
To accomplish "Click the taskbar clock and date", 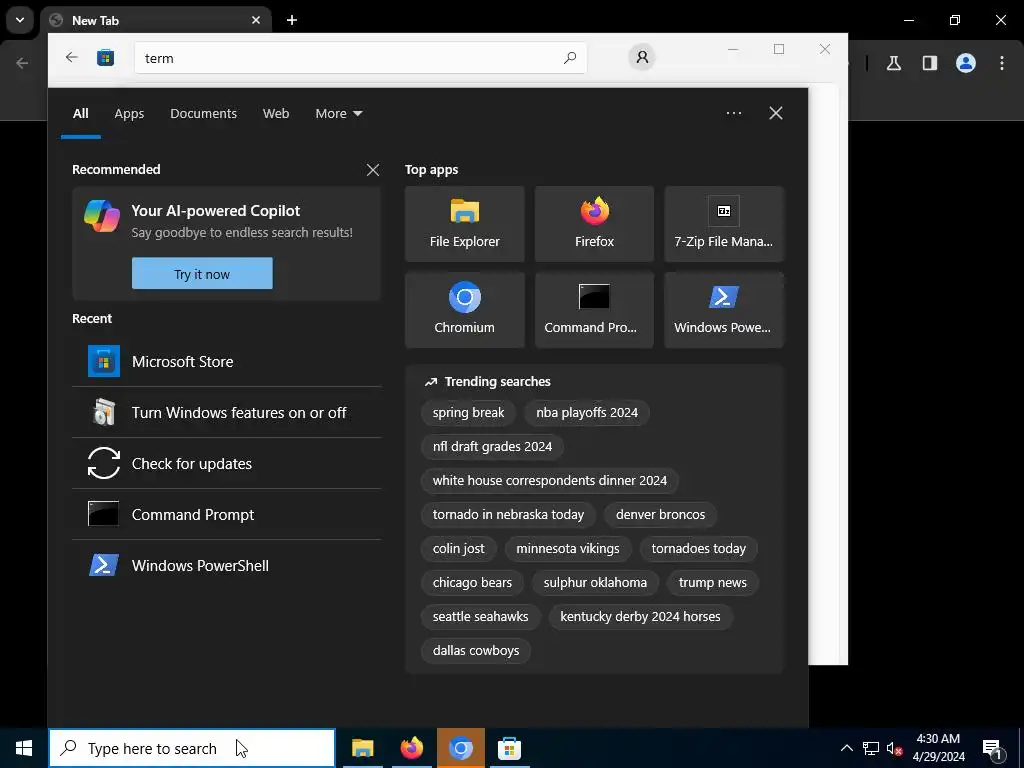I will point(938,748).
